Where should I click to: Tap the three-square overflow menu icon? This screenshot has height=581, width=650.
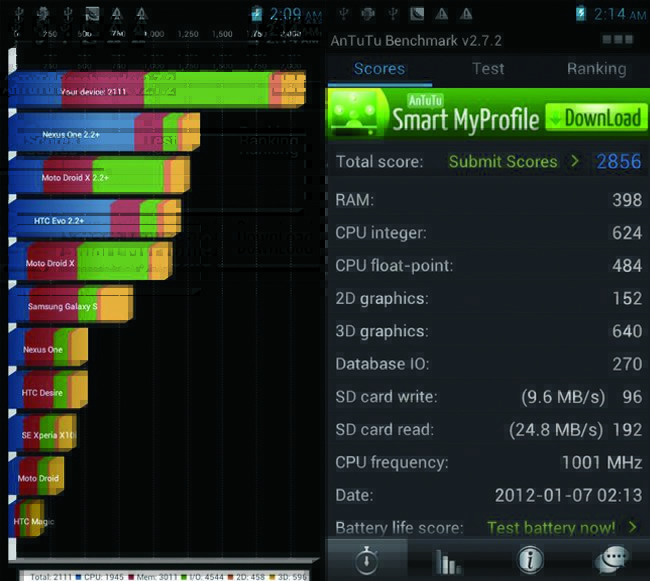coord(616,39)
